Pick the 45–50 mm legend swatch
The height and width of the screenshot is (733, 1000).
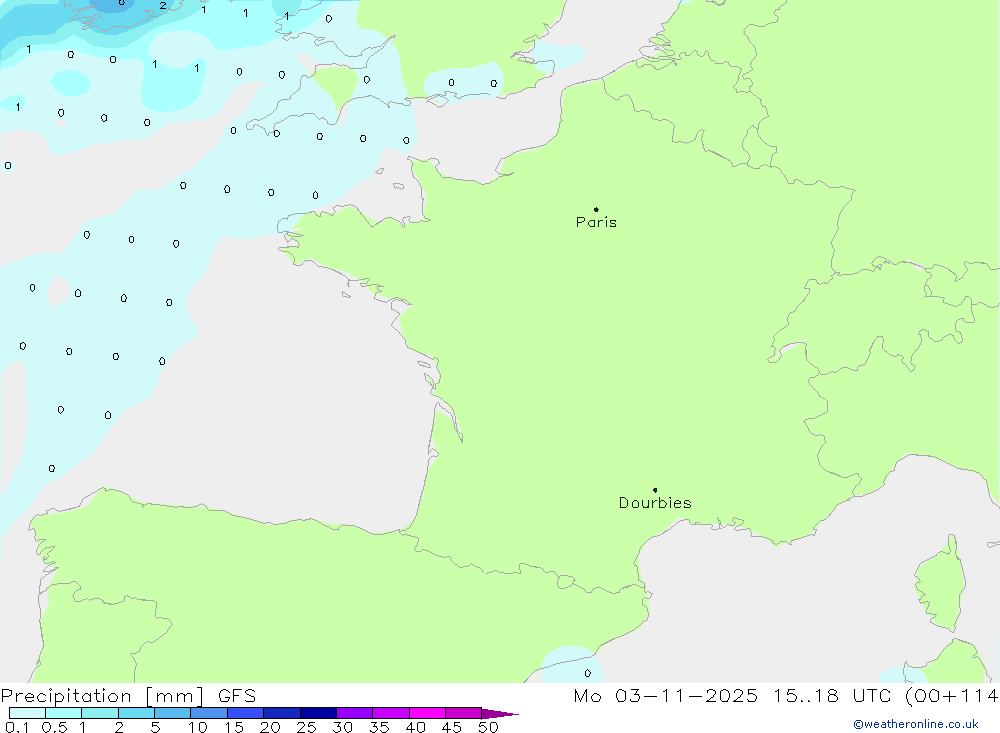464,713
